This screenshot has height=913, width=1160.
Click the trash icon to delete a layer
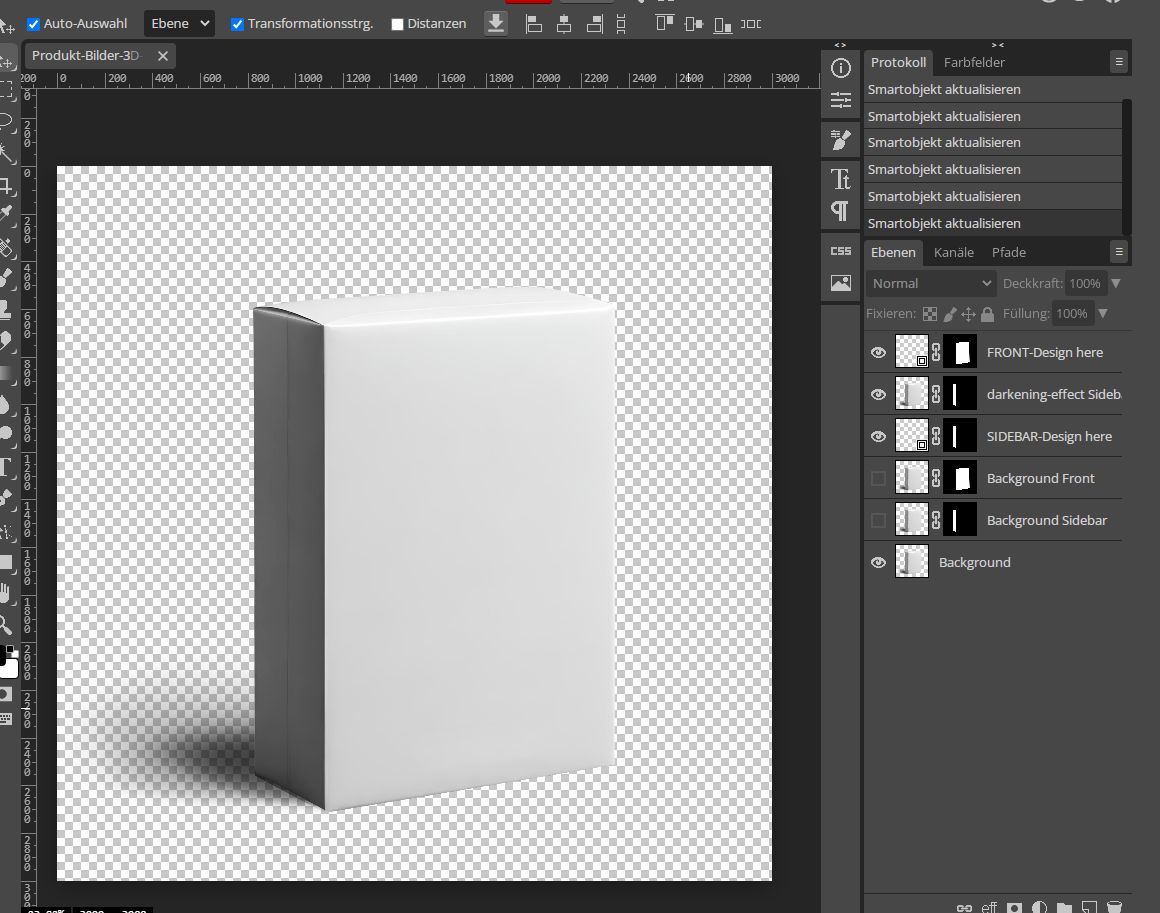[1113, 906]
